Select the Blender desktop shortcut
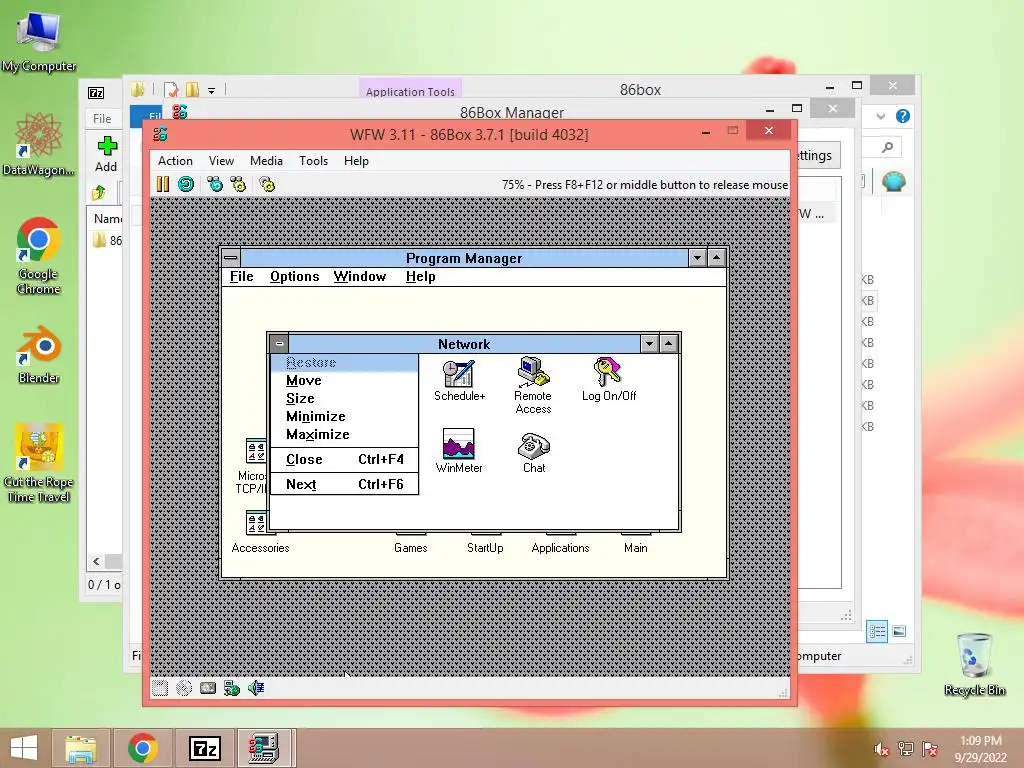1024x768 pixels. pyautogui.click(x=39, y=354)
